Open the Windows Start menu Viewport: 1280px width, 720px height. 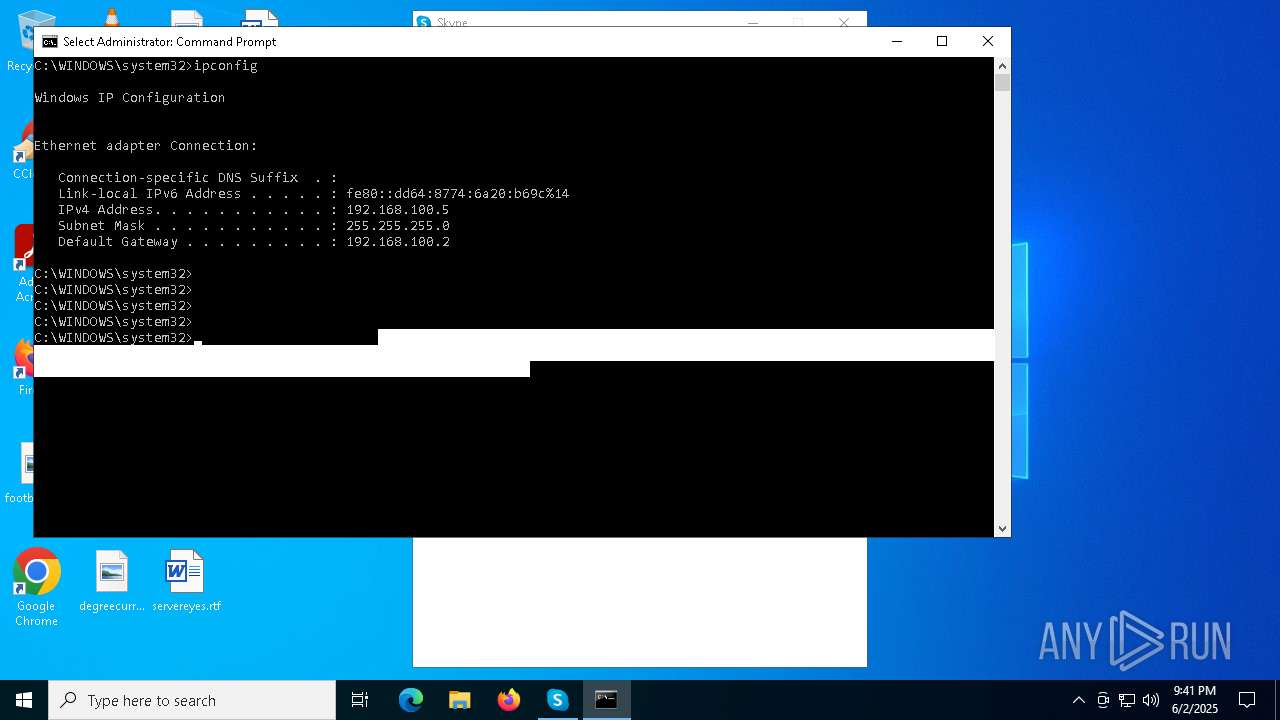pyautogui.click(x=24, y=700)
